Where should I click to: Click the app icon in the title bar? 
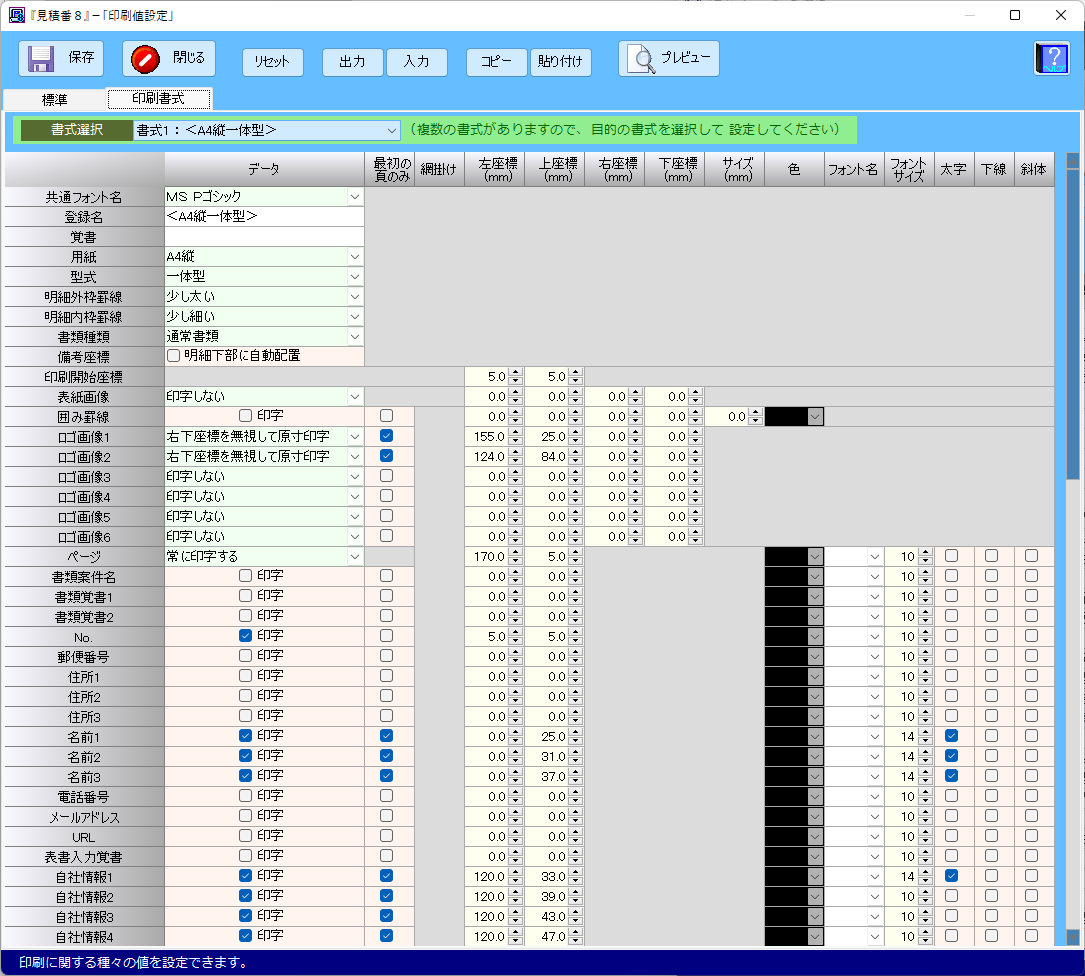tap(17, 15)
